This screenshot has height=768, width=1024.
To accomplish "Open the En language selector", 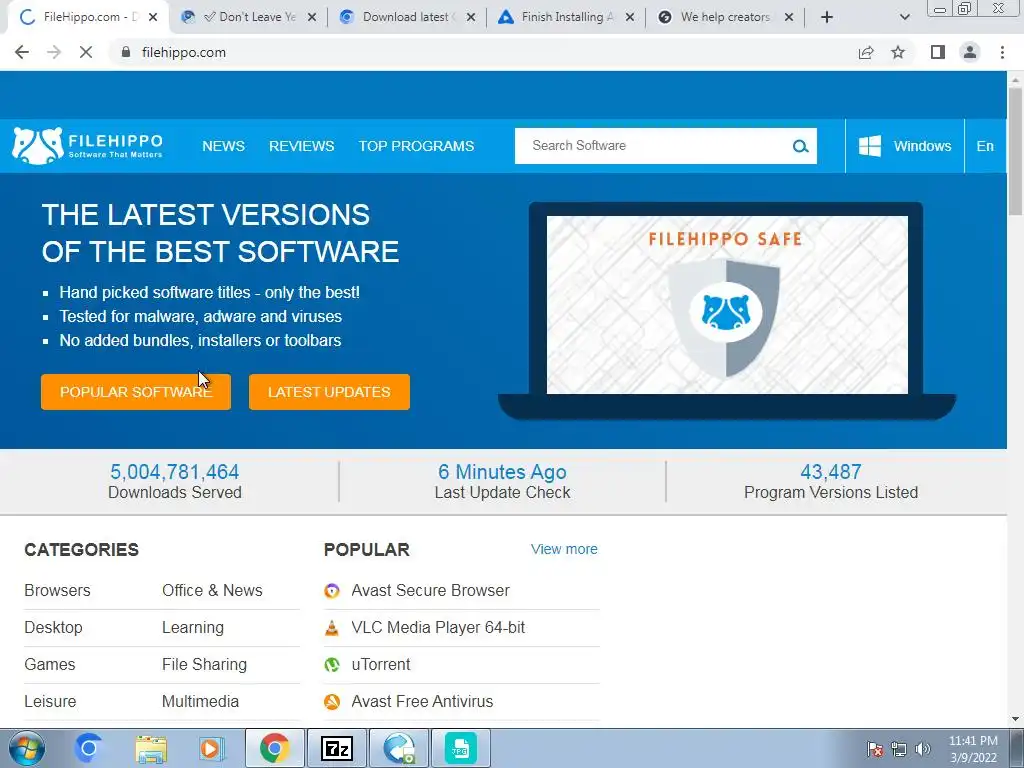I will 985,146.
